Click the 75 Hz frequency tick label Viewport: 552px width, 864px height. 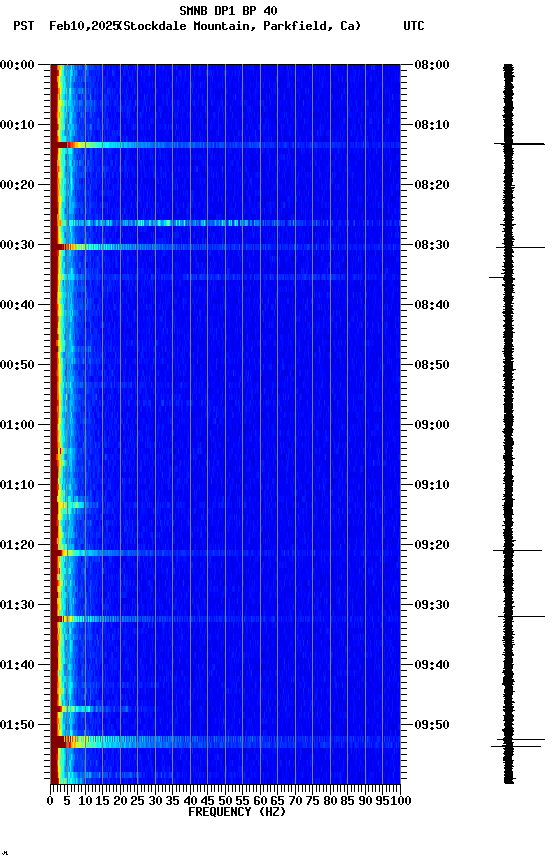point(312,801)
